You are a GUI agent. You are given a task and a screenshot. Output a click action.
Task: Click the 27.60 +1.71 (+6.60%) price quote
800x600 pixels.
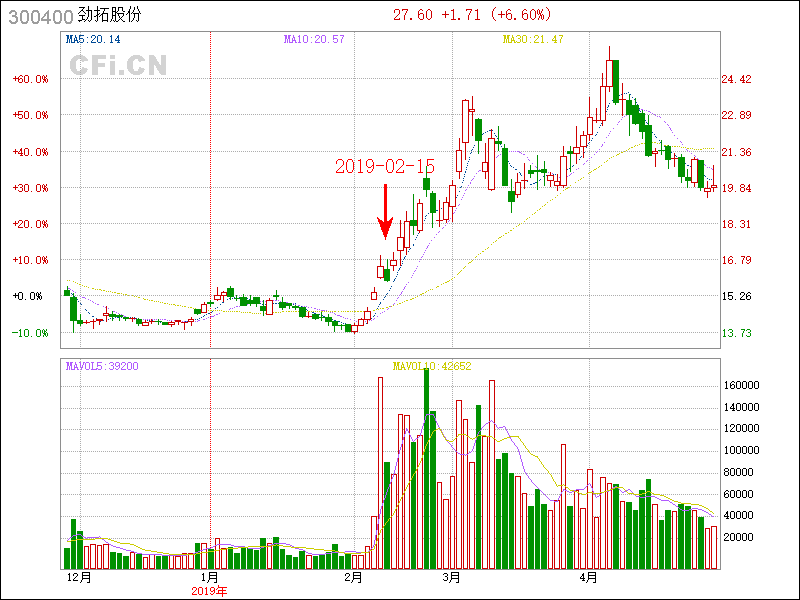[472, 14]
